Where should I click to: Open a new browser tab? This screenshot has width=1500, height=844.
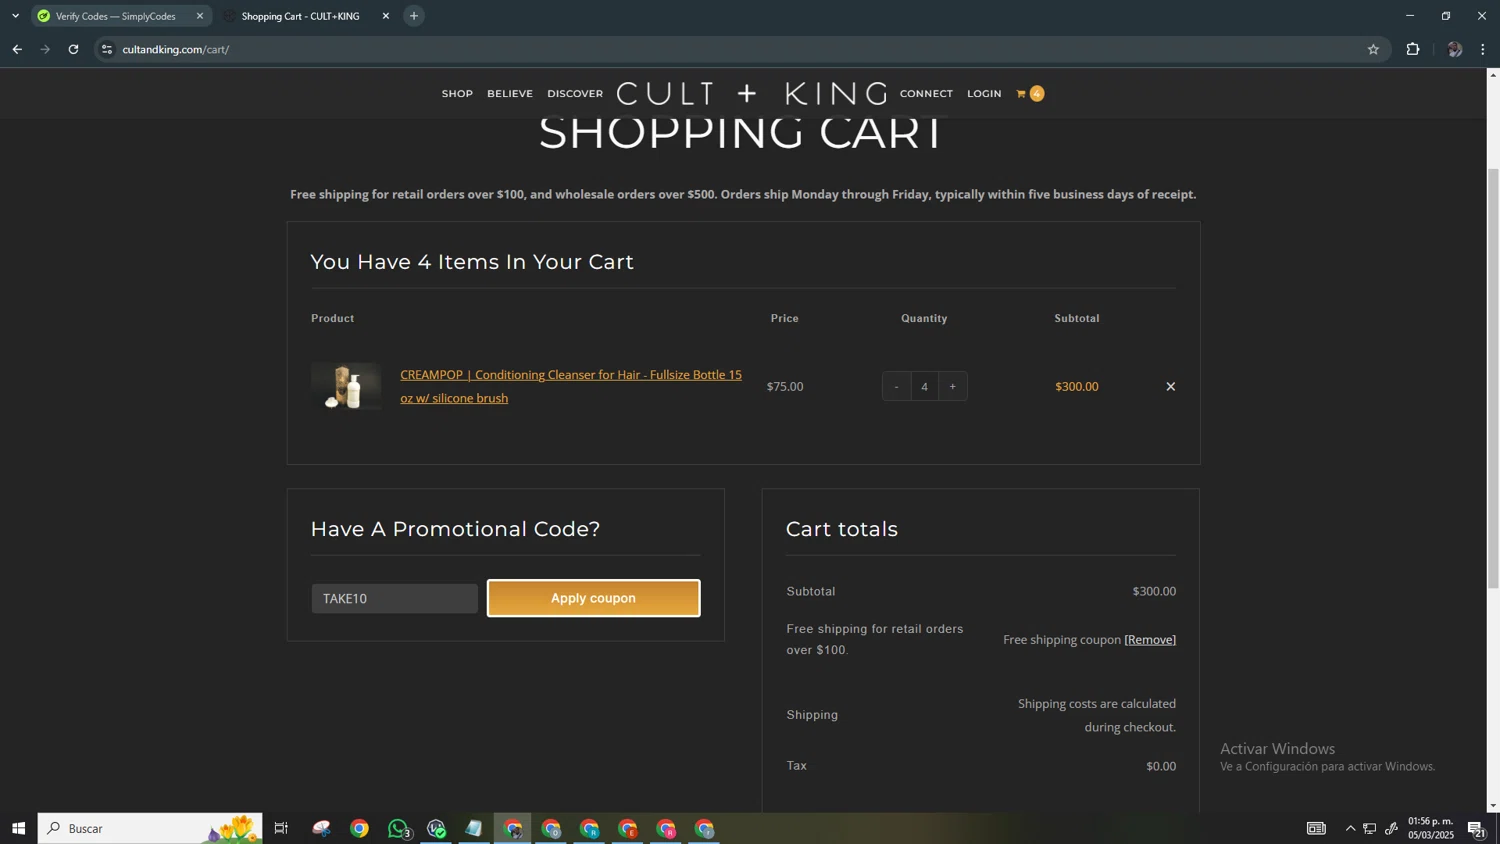pos(414,16)
